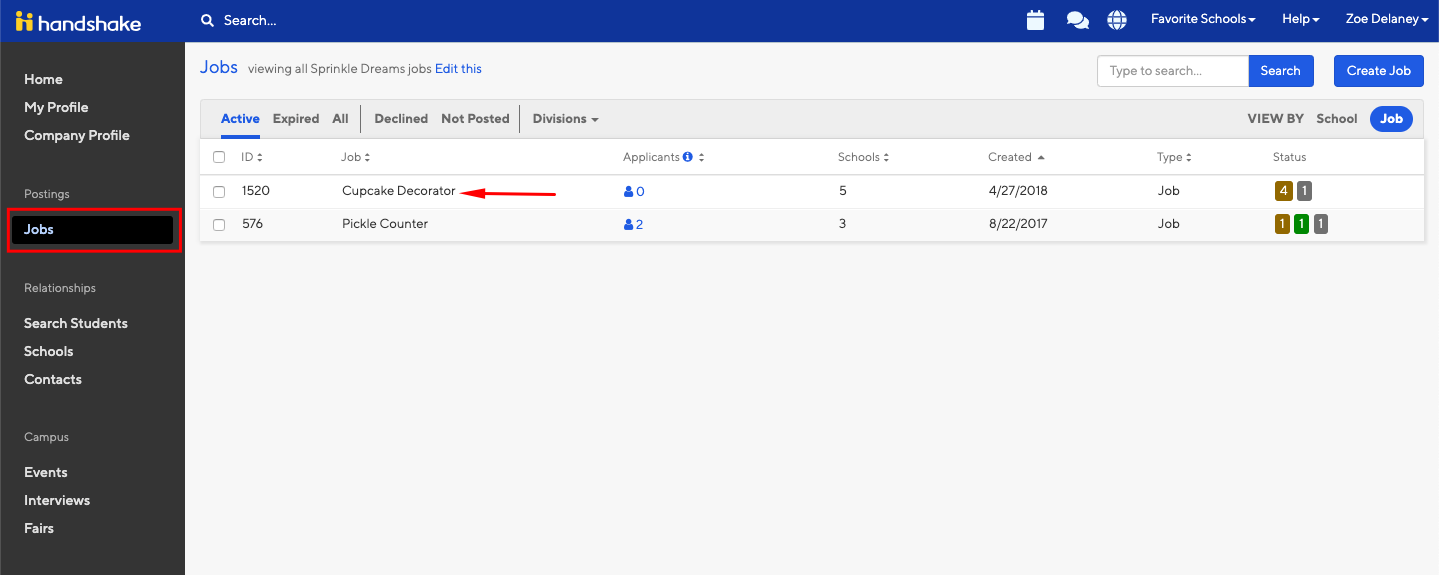Screen dimensions: 1439x575
Task: Open applicants count for Cupcake Decorator
Action: [634, 191]
